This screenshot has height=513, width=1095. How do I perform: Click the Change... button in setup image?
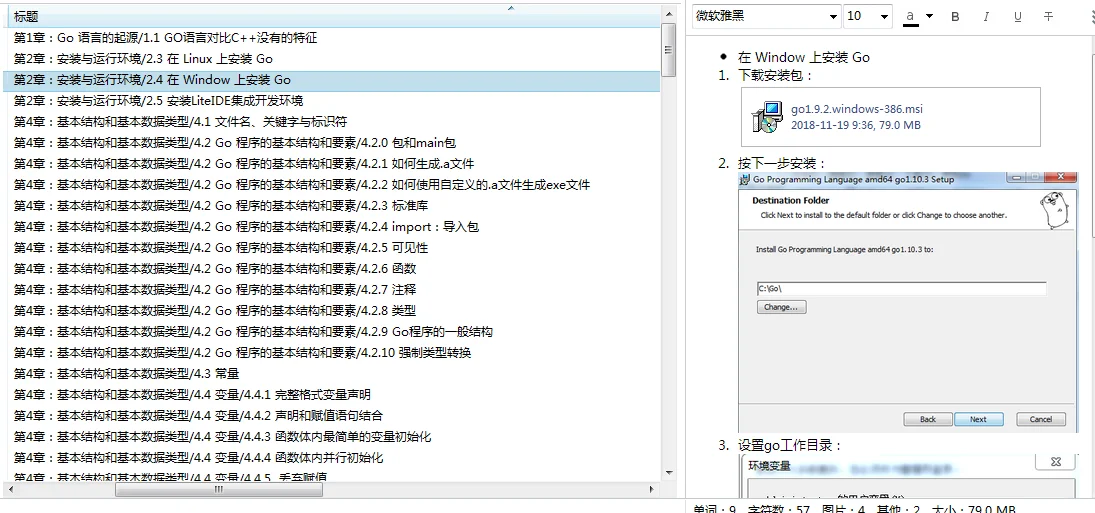[781, 307]
